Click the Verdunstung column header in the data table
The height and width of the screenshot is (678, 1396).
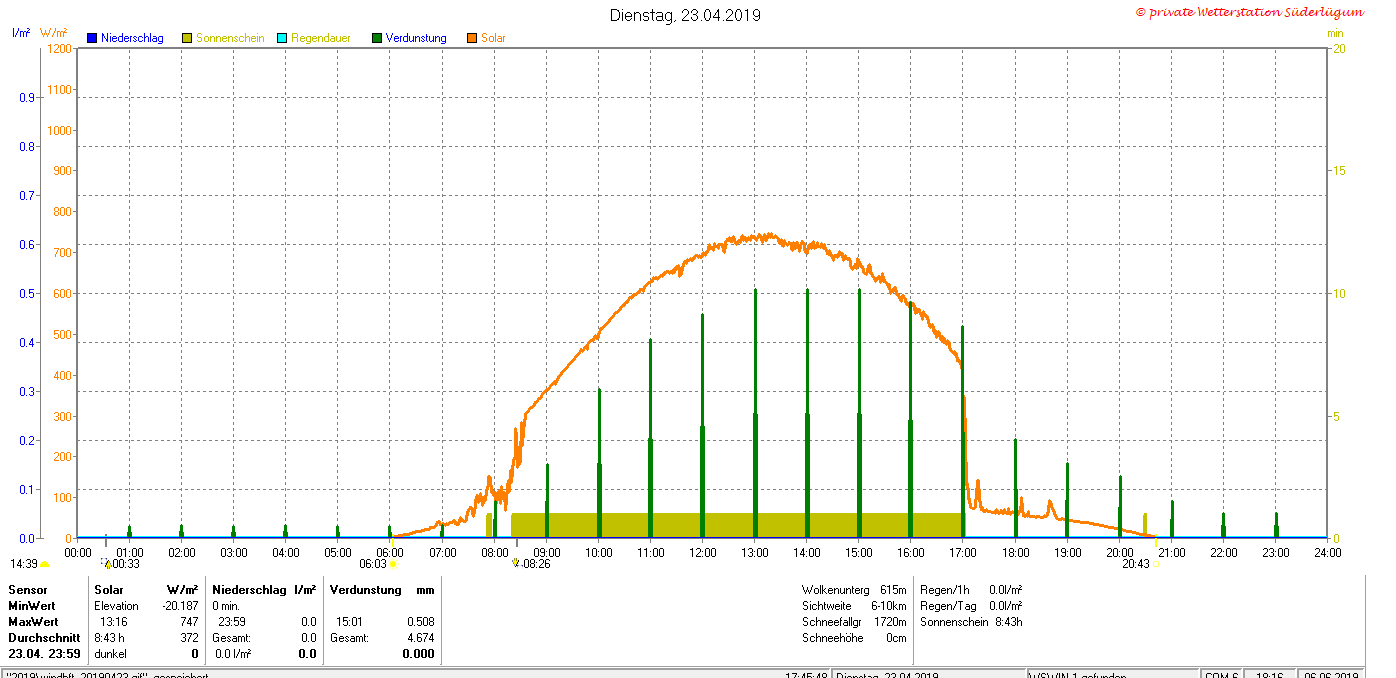coord(366,590)
